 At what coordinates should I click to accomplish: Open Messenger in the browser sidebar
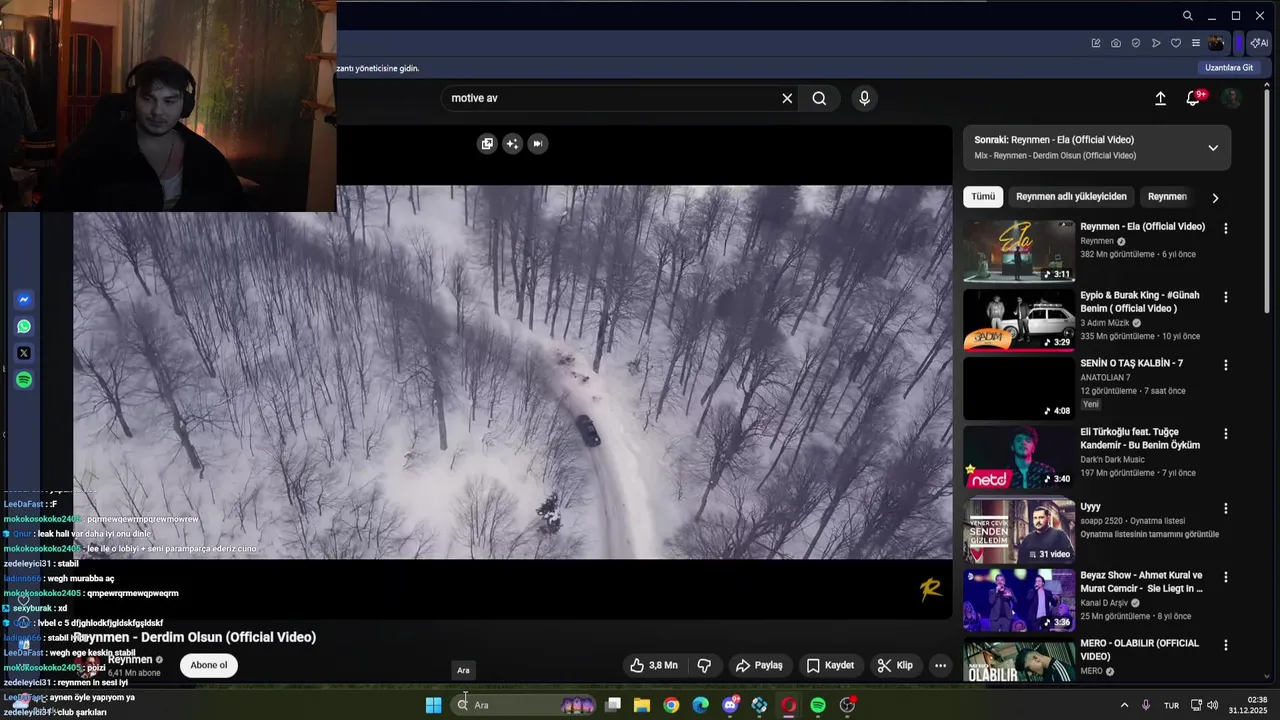24,299
